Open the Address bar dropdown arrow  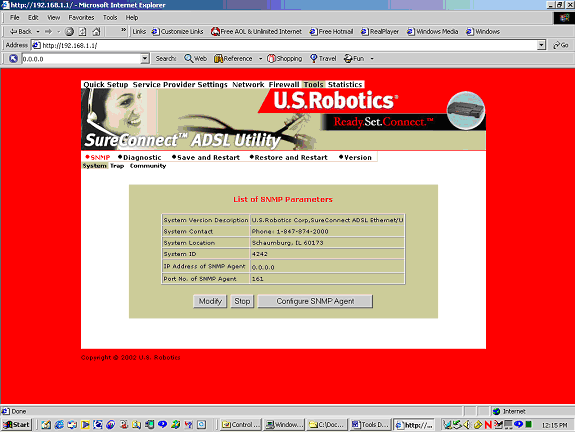tap(541, 45)
